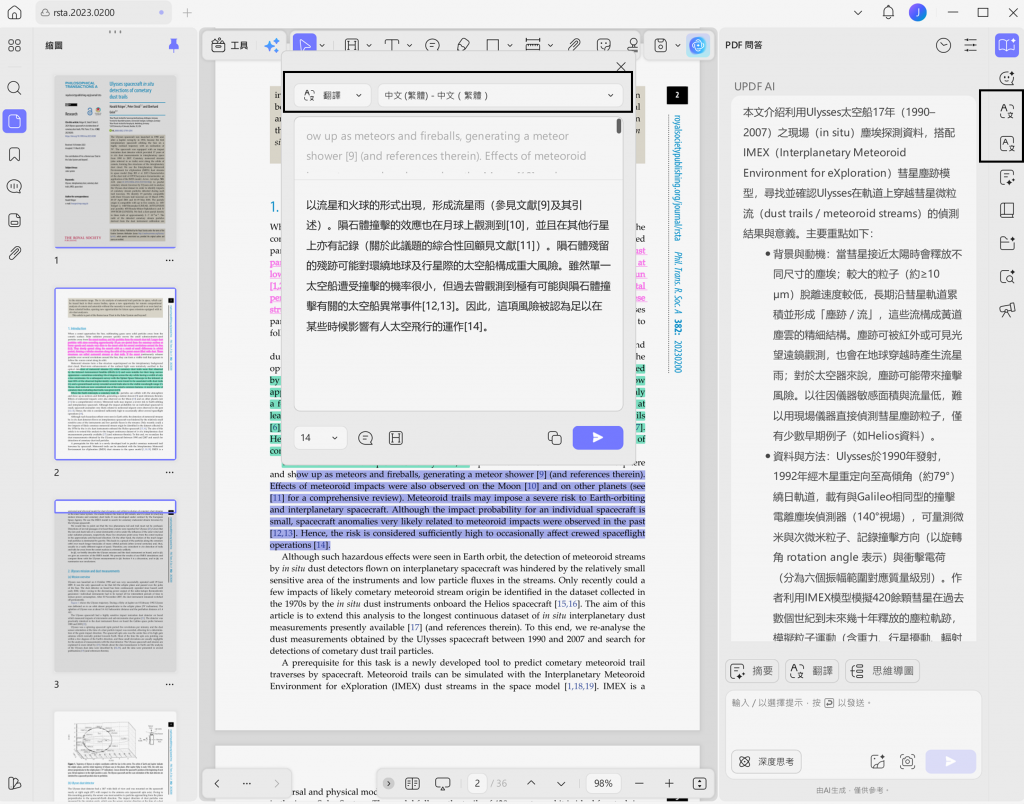
Task: Open tab list dropdown chevron
Action: pos(858,12)
